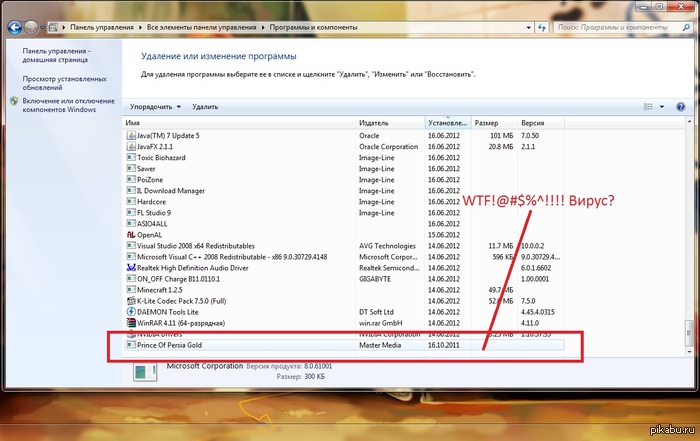The width and height of the screenshot is (700, 441).
Task: Sort by the Размер column header
Action: 494,122
